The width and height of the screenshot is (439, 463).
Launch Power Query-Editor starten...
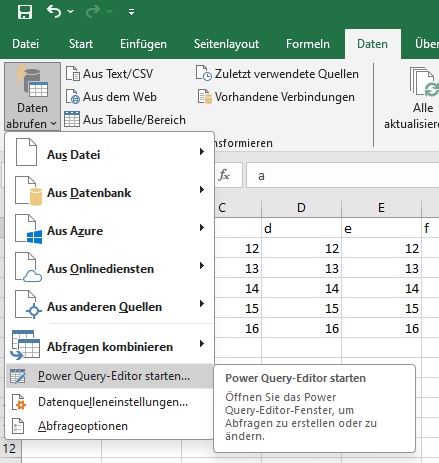click(109, 376)
